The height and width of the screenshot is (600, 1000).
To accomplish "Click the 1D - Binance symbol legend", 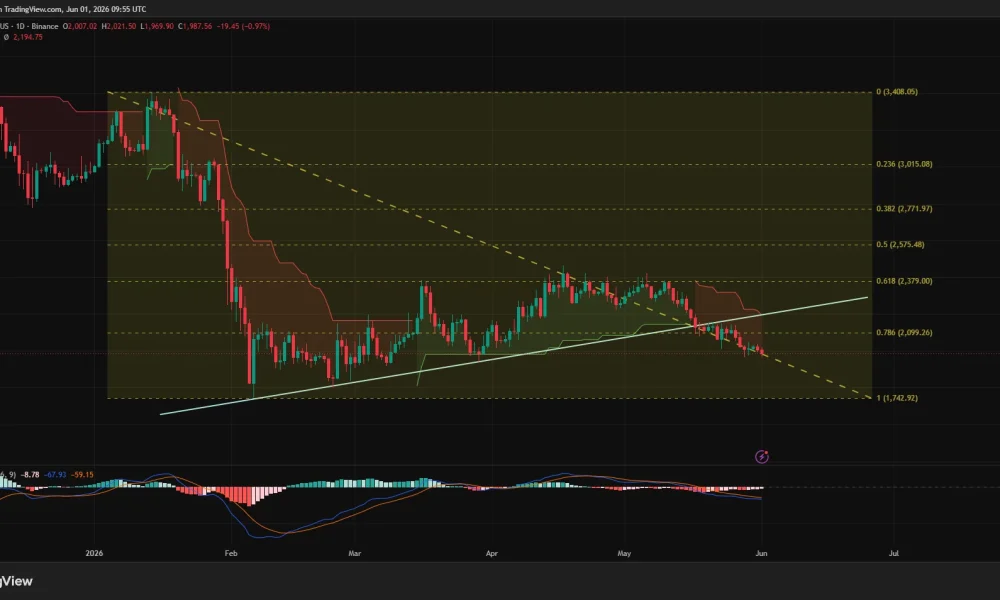I will 29,27.
